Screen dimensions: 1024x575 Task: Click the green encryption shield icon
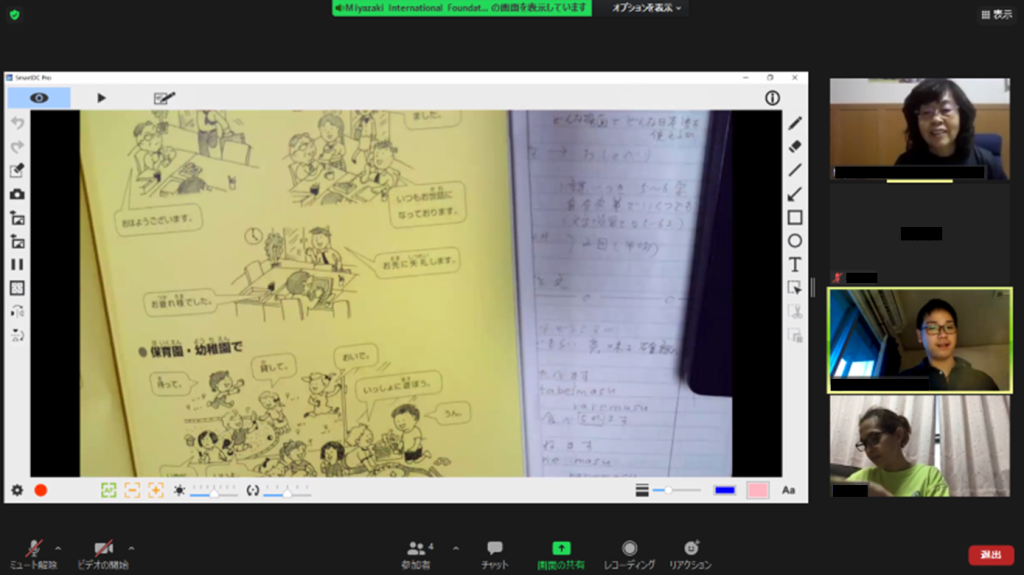click(x=15, y=14)
